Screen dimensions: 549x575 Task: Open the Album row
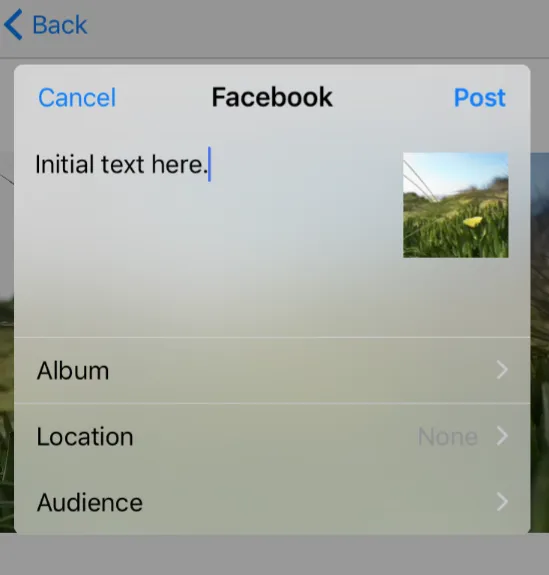click(x=272, y=370)
